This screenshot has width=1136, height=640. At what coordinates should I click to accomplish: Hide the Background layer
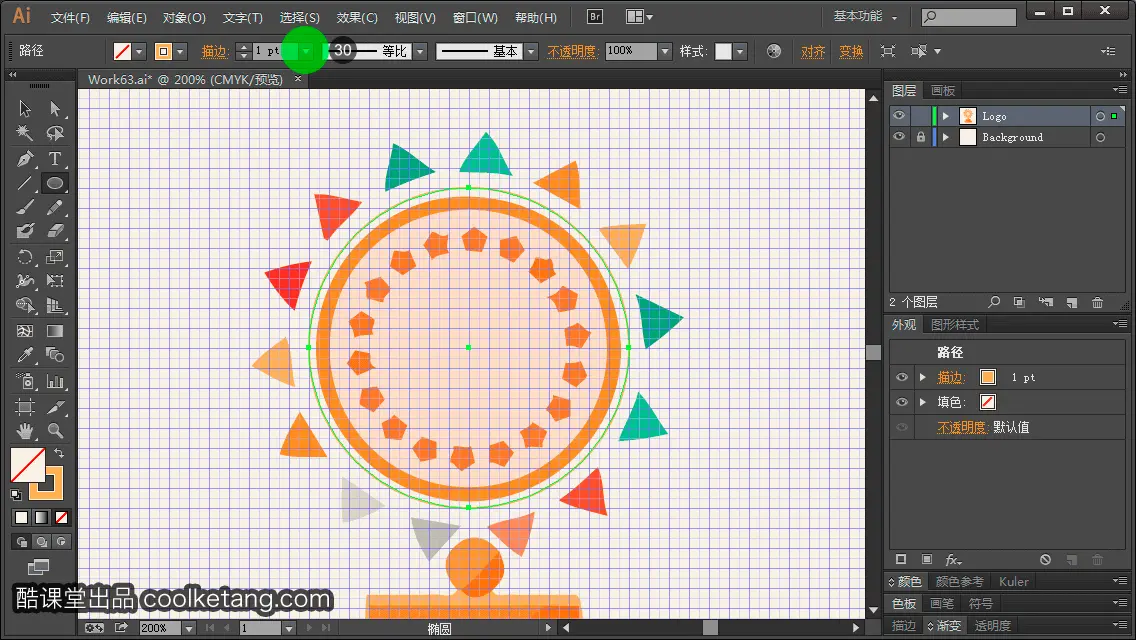pyautogui.click(x=899, y=137)
